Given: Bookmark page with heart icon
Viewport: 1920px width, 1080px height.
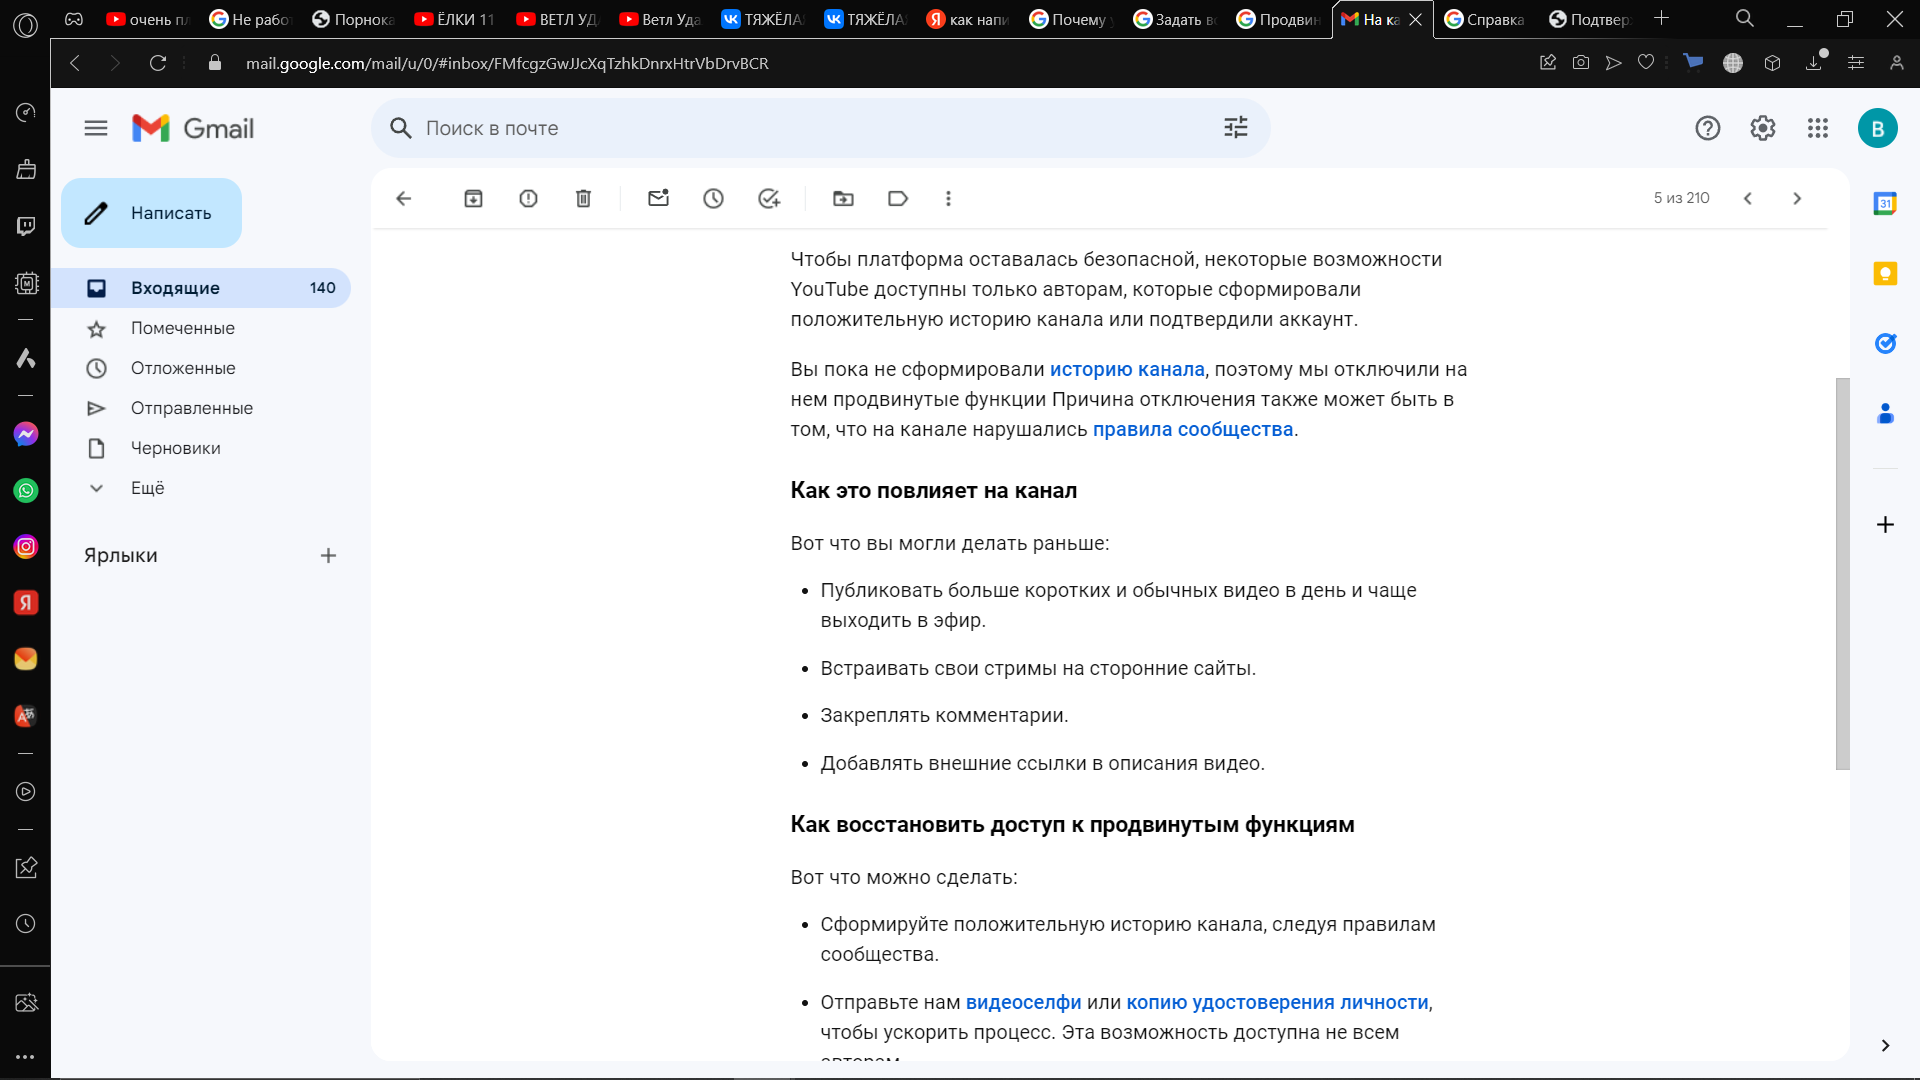Looking at the screenshot, I should click(1646, 63).
